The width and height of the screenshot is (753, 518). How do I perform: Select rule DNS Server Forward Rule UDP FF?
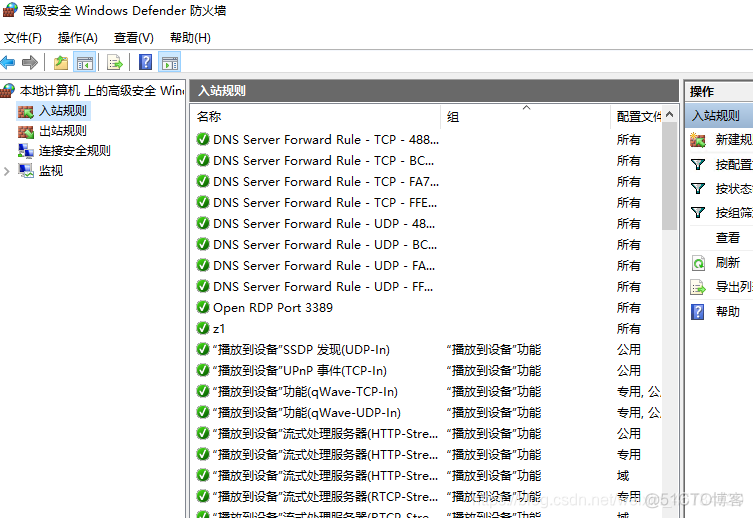coord(323,287)
